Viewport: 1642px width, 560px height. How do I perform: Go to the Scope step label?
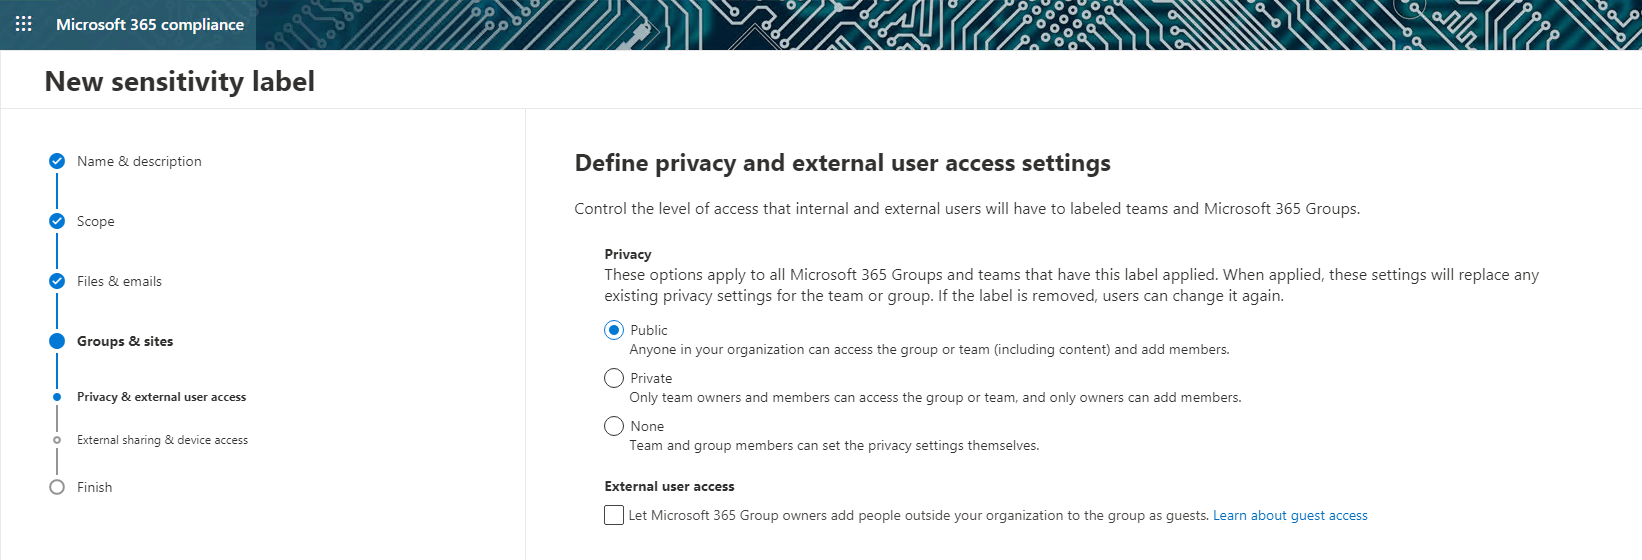point(96,221)
